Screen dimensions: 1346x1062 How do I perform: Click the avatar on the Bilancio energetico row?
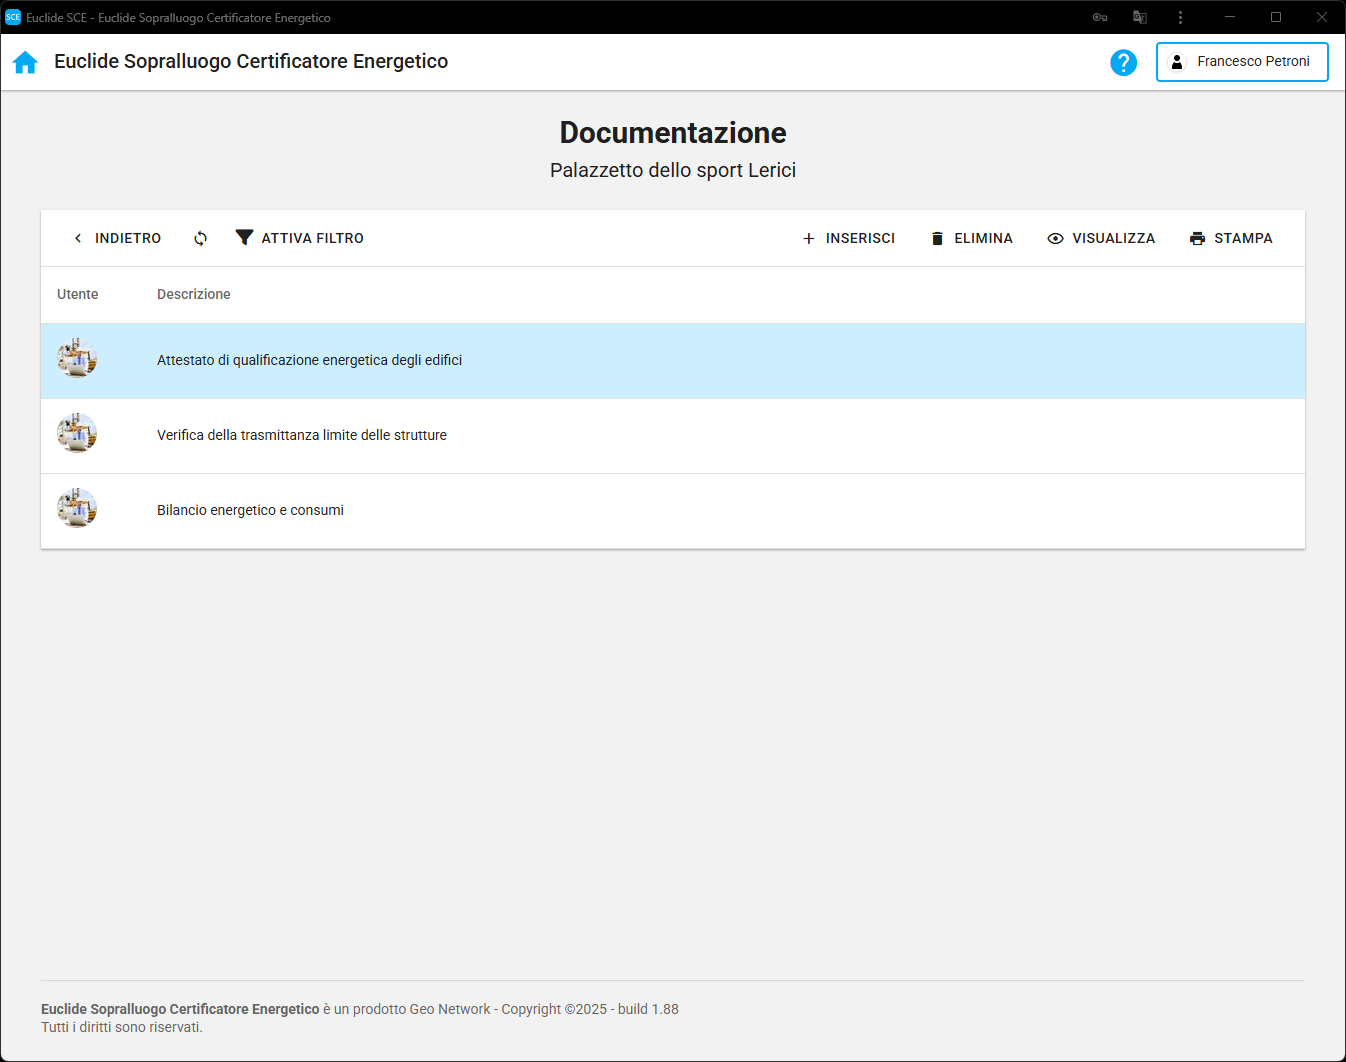coord(77,509)
